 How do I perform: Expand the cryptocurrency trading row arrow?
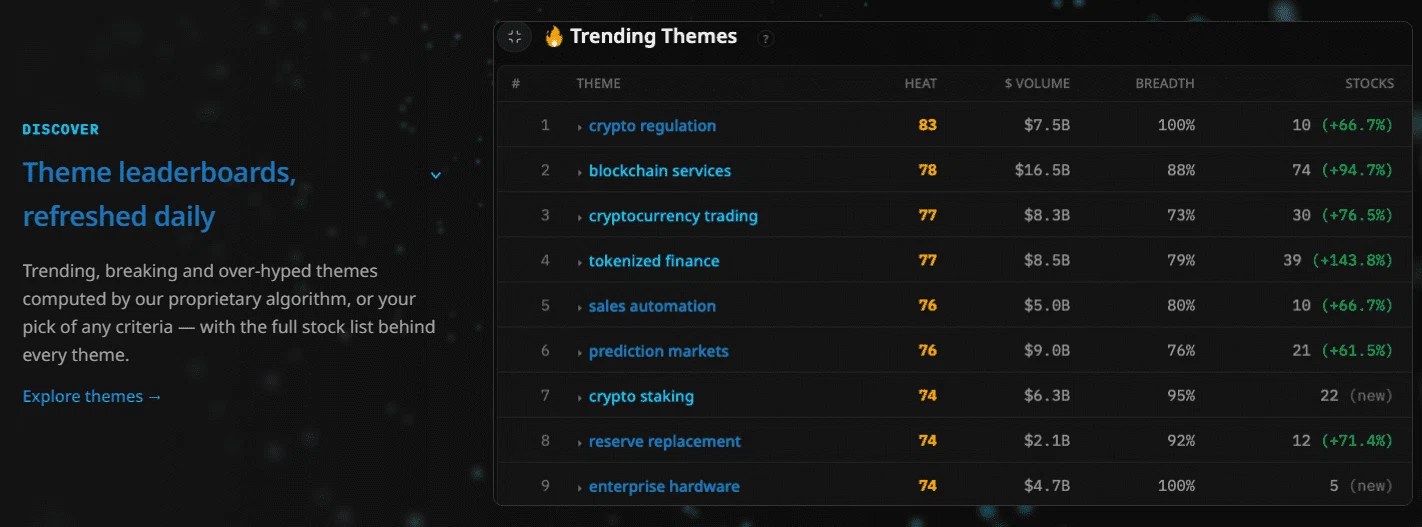580,217
